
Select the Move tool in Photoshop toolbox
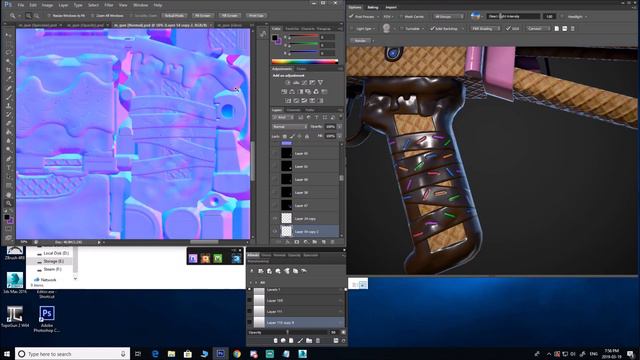click(x=9, y=35)
